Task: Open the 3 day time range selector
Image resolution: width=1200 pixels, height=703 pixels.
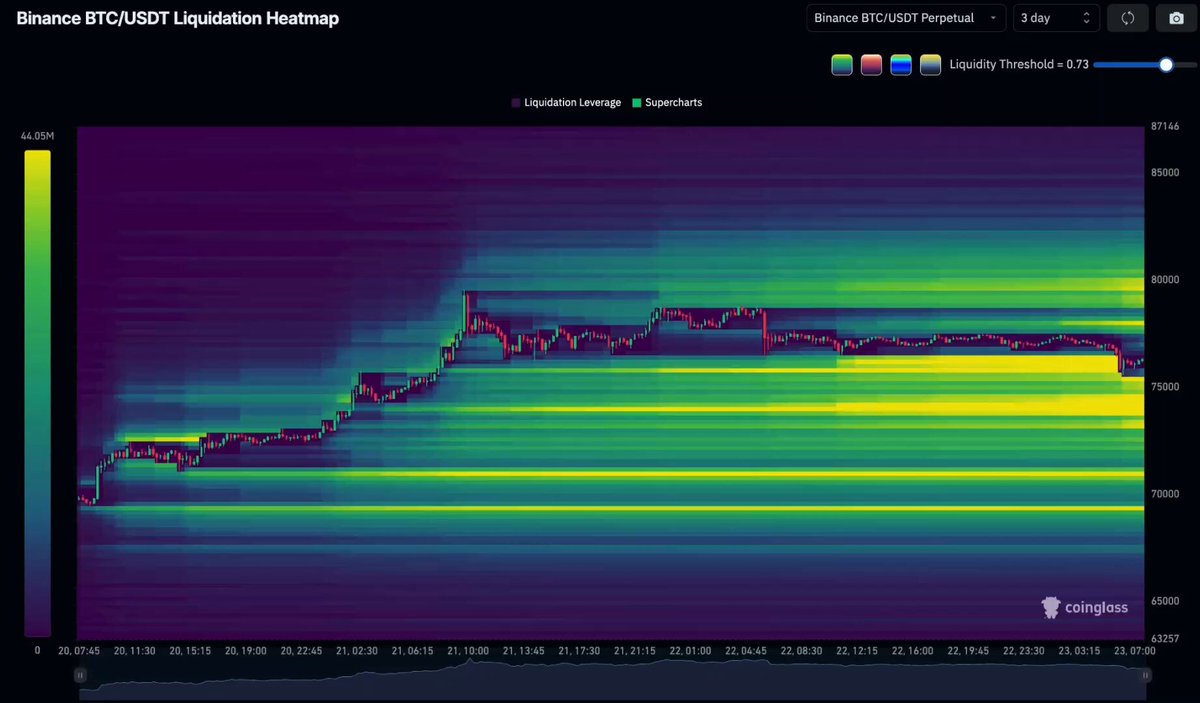Action: click(x=1056, y=18)
